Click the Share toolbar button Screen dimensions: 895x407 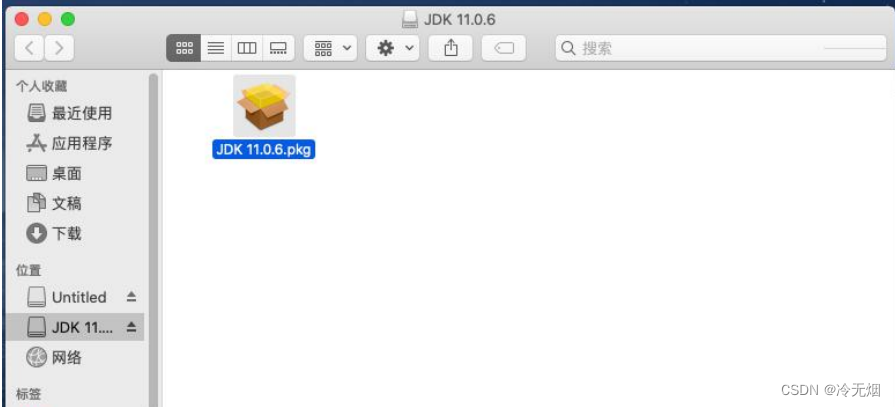[x=451, y=49]
